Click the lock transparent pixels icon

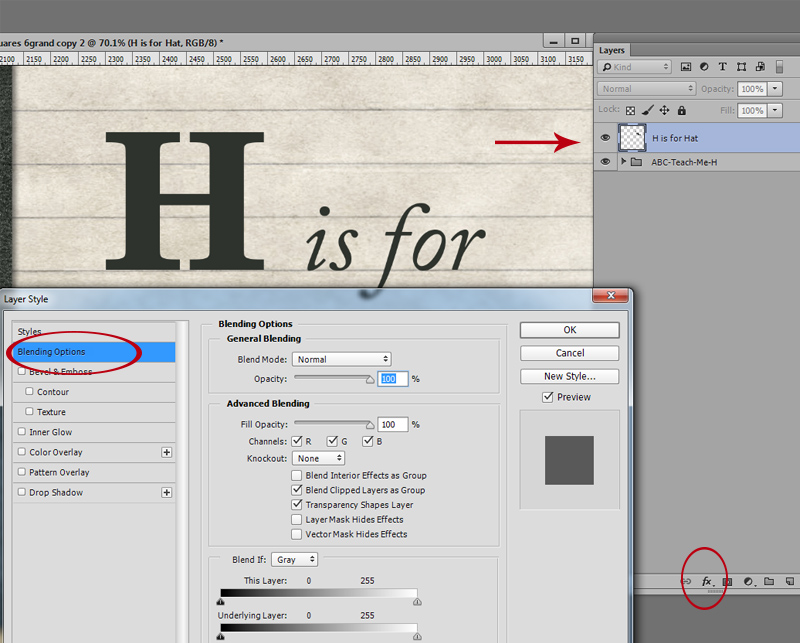pos(631,110)
